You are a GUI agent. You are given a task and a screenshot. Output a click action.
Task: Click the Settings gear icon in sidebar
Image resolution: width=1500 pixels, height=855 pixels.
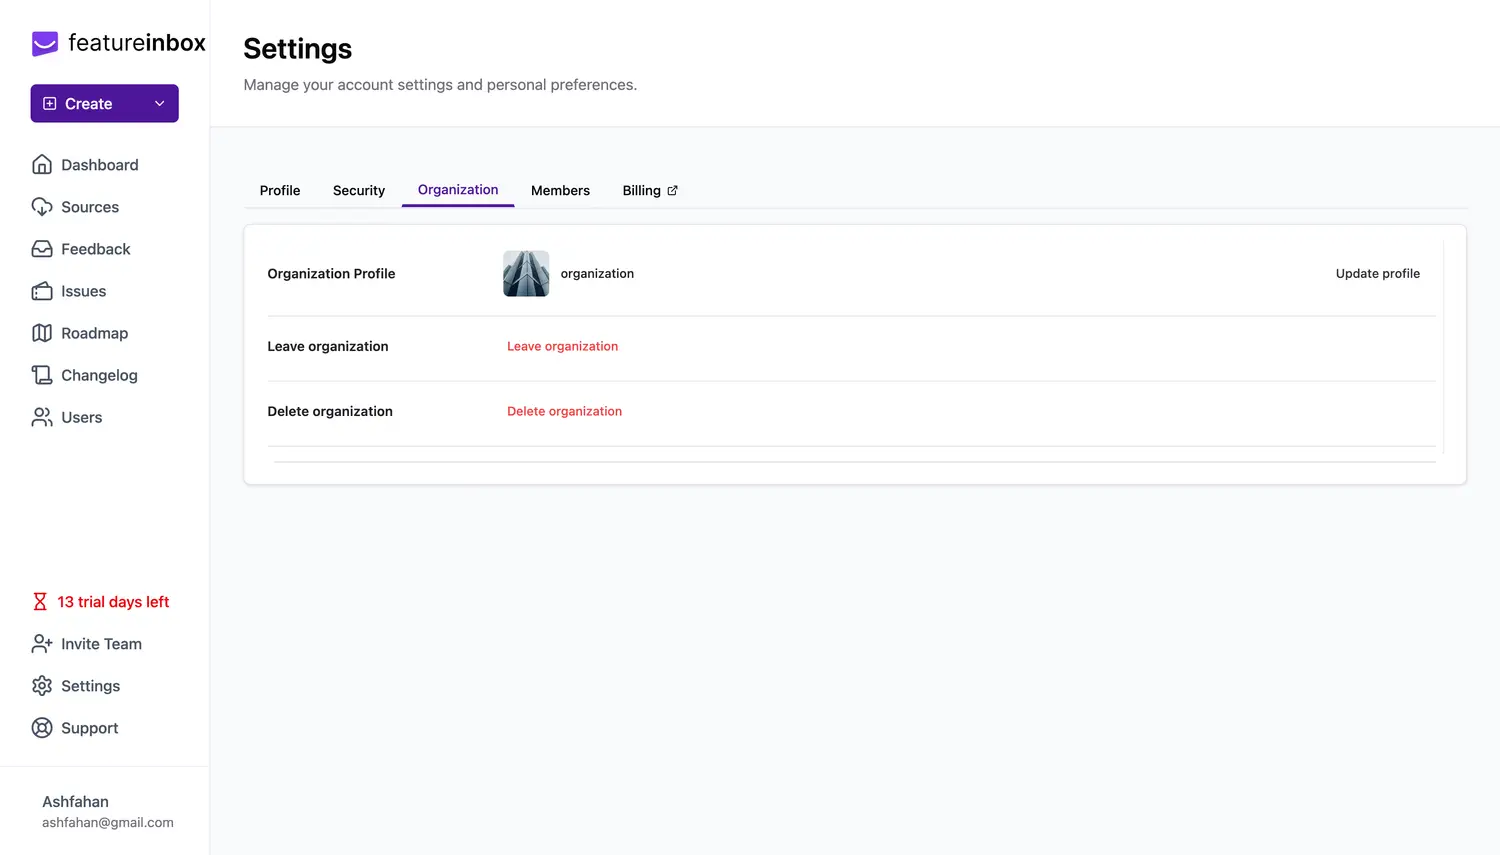(42, 686)
